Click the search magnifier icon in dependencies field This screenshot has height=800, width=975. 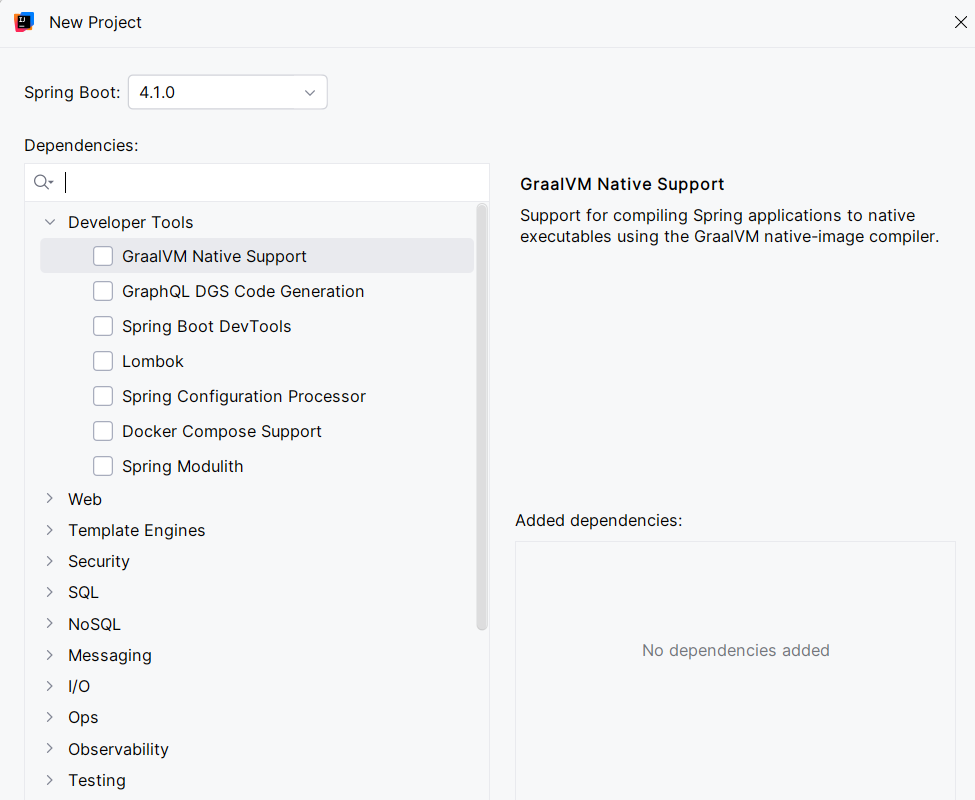click(43, 182)
